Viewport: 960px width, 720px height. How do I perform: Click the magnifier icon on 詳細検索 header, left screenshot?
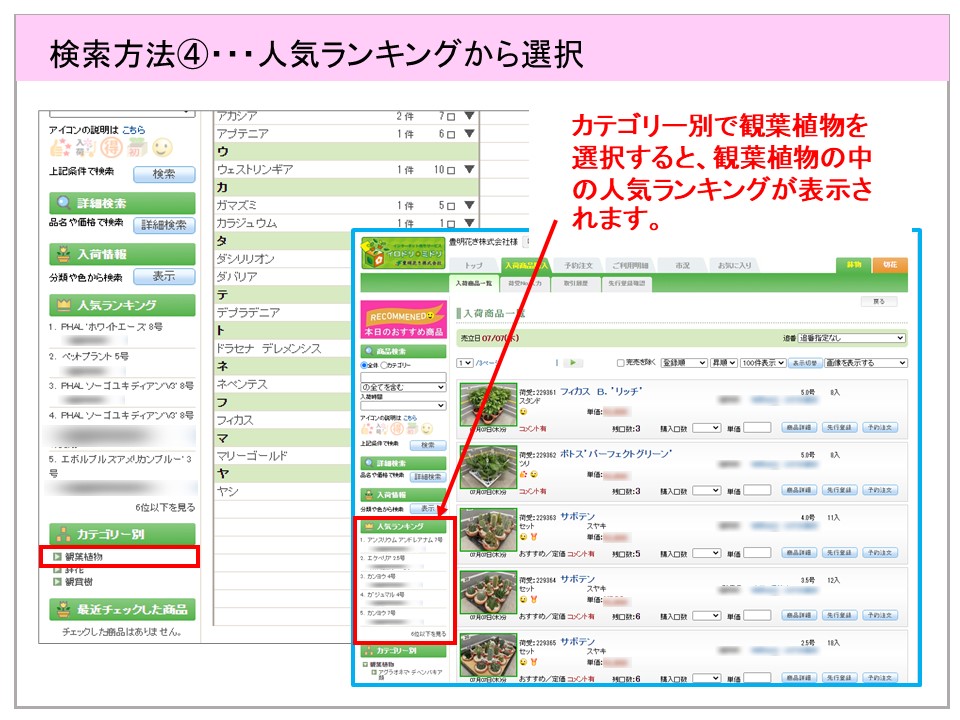63,203
